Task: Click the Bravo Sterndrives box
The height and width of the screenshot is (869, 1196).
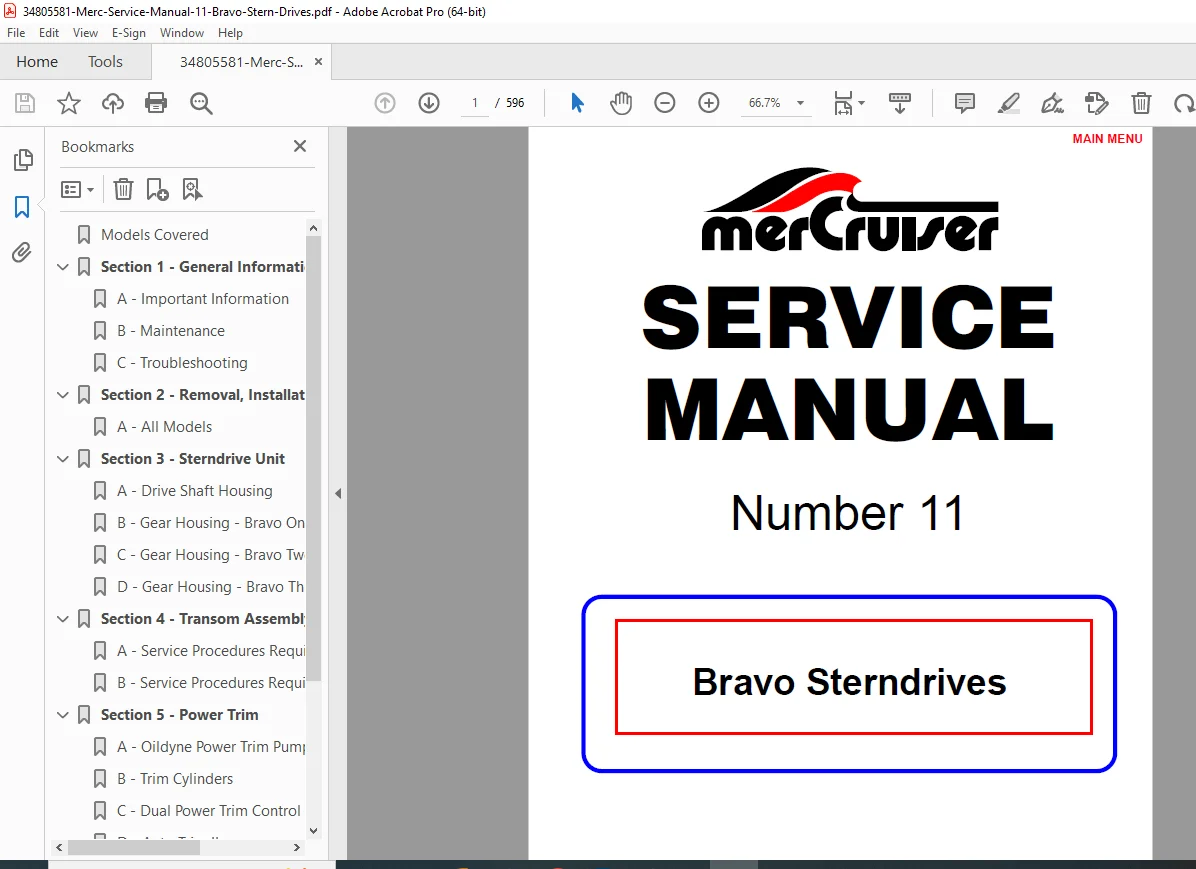Action: pyautogui.click(x=854, y=677)
